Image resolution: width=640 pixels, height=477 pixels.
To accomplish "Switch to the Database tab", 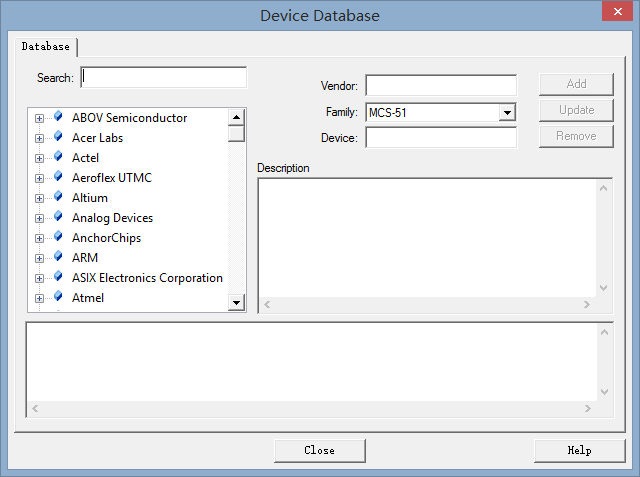I will tap(46, 47).
